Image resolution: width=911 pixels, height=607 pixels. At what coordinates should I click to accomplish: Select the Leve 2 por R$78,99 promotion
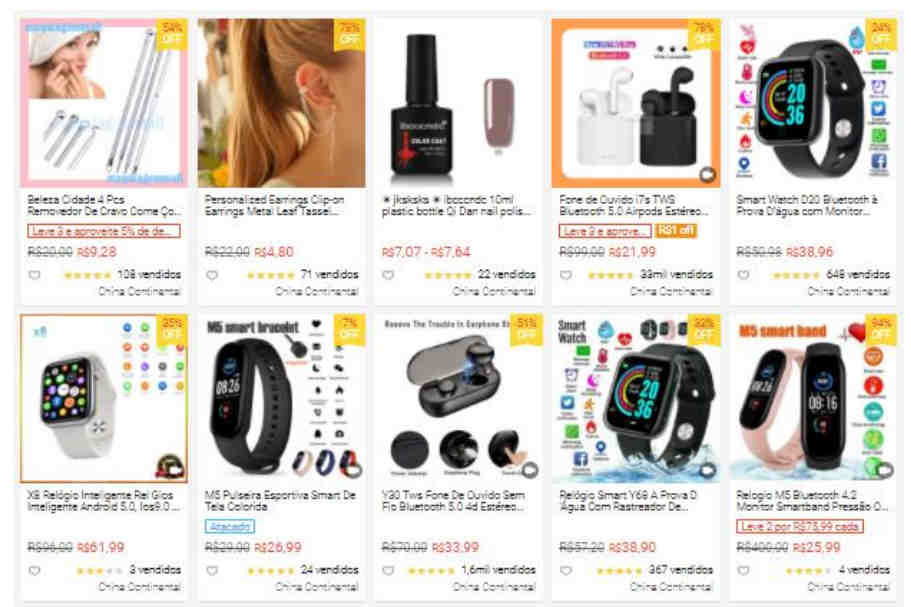point(799,526)
